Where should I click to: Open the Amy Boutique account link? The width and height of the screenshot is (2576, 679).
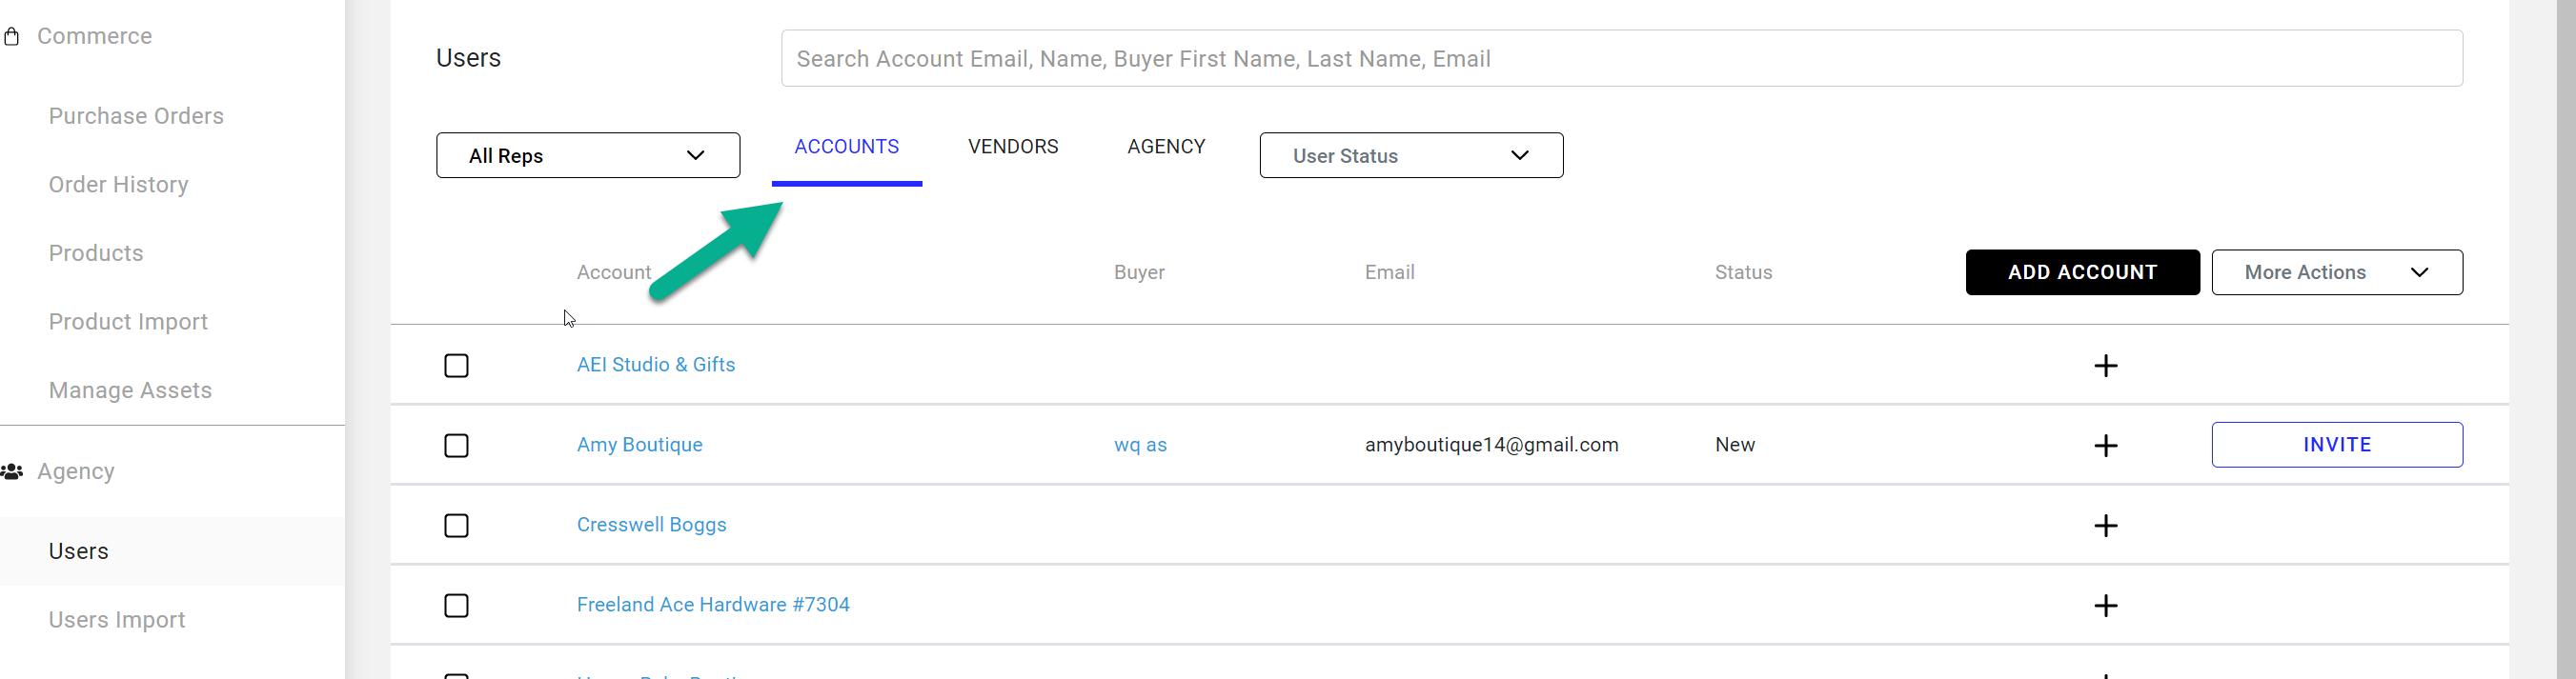pyautogui.click(x=639, y=445)
